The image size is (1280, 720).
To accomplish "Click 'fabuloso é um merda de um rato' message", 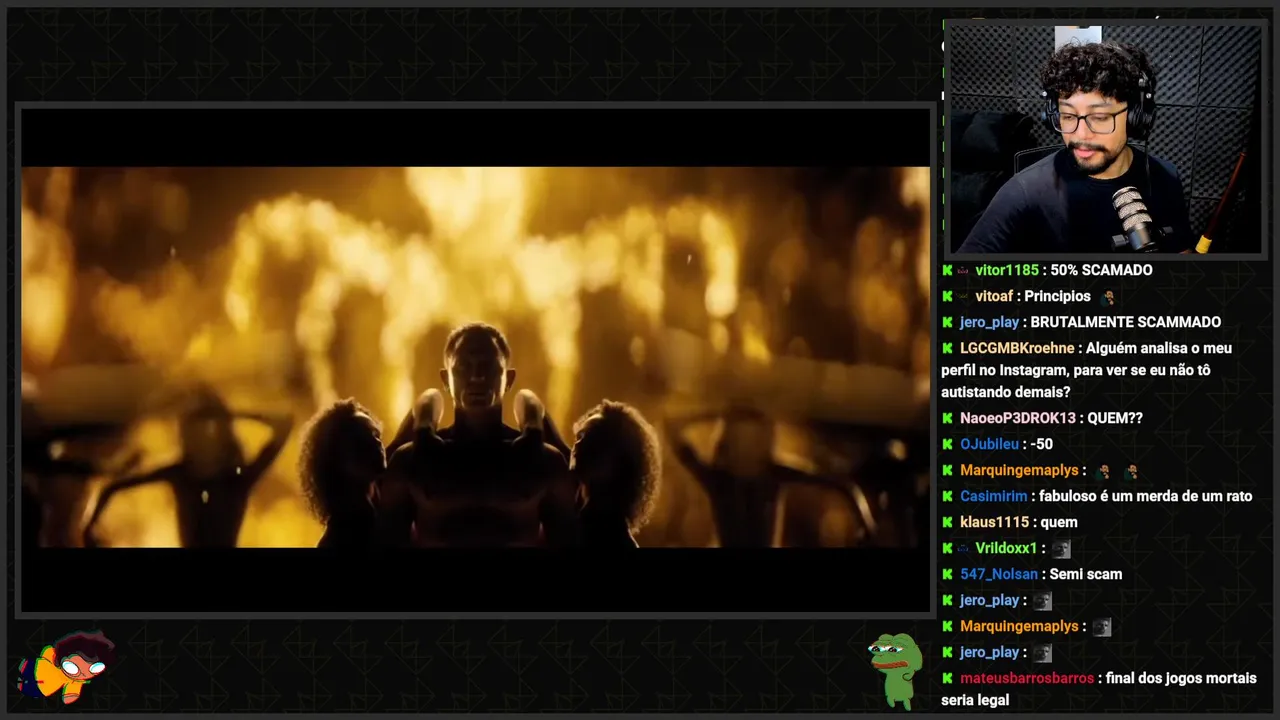I will (1145, 496).
